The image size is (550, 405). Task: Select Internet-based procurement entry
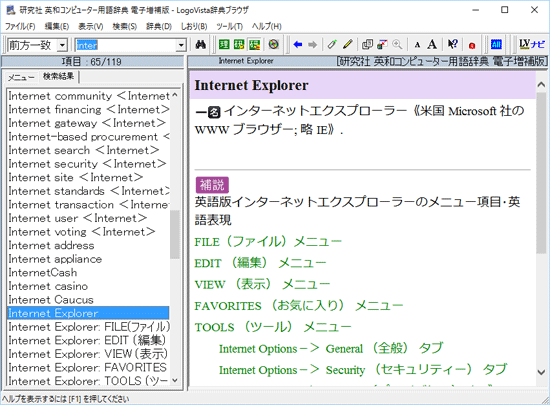[88, 137]
